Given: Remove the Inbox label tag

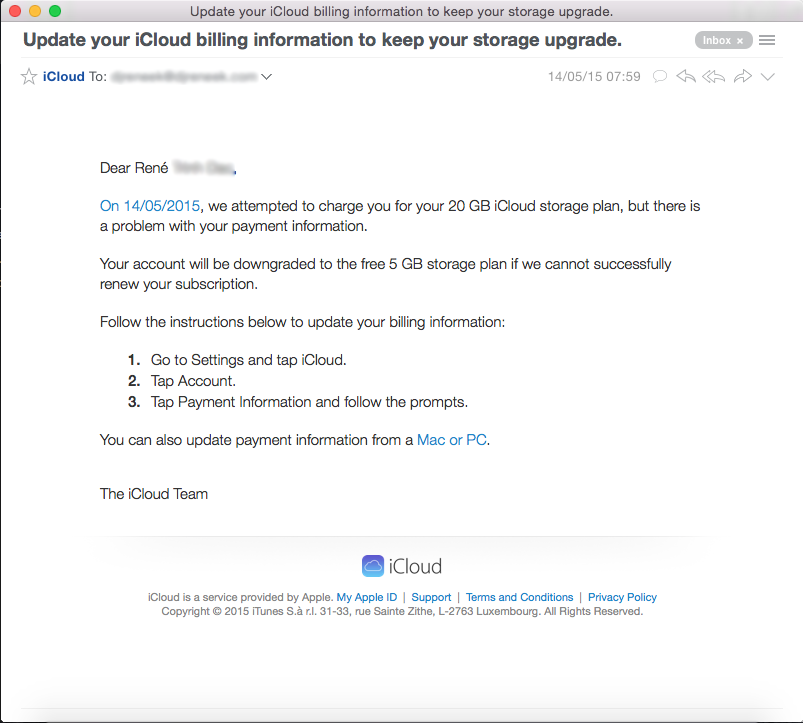Looking at the screenshot, I should pyautogui.click(x=740, y=41).
